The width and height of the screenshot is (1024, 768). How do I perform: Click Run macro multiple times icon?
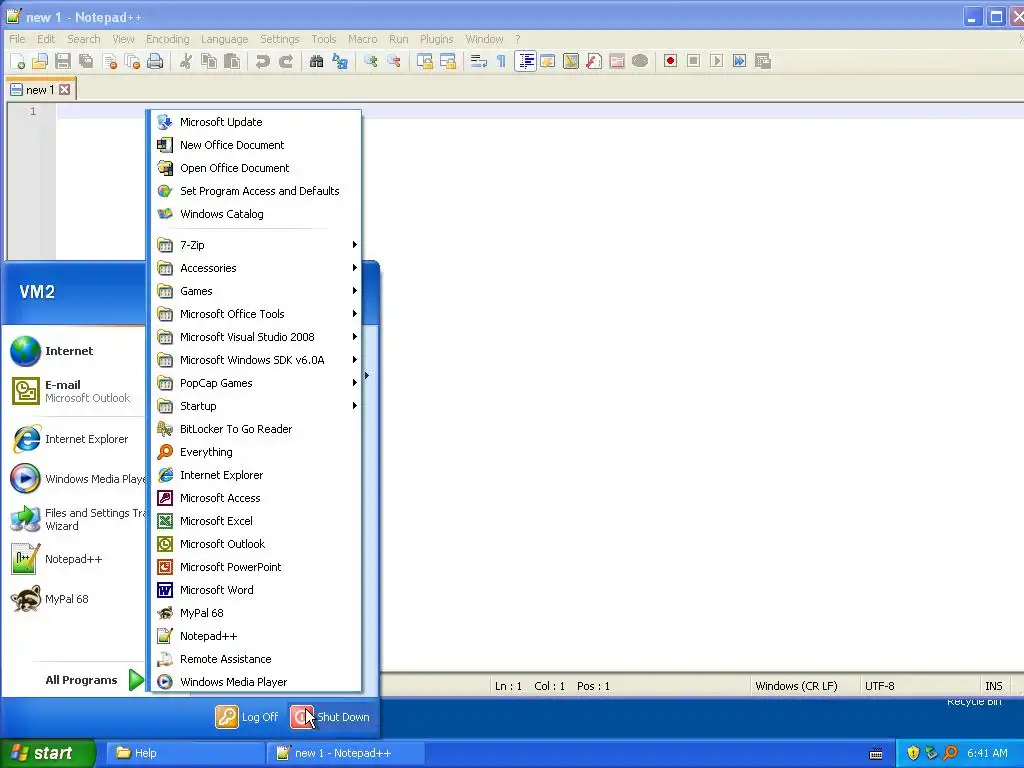(x=739, y=61)
